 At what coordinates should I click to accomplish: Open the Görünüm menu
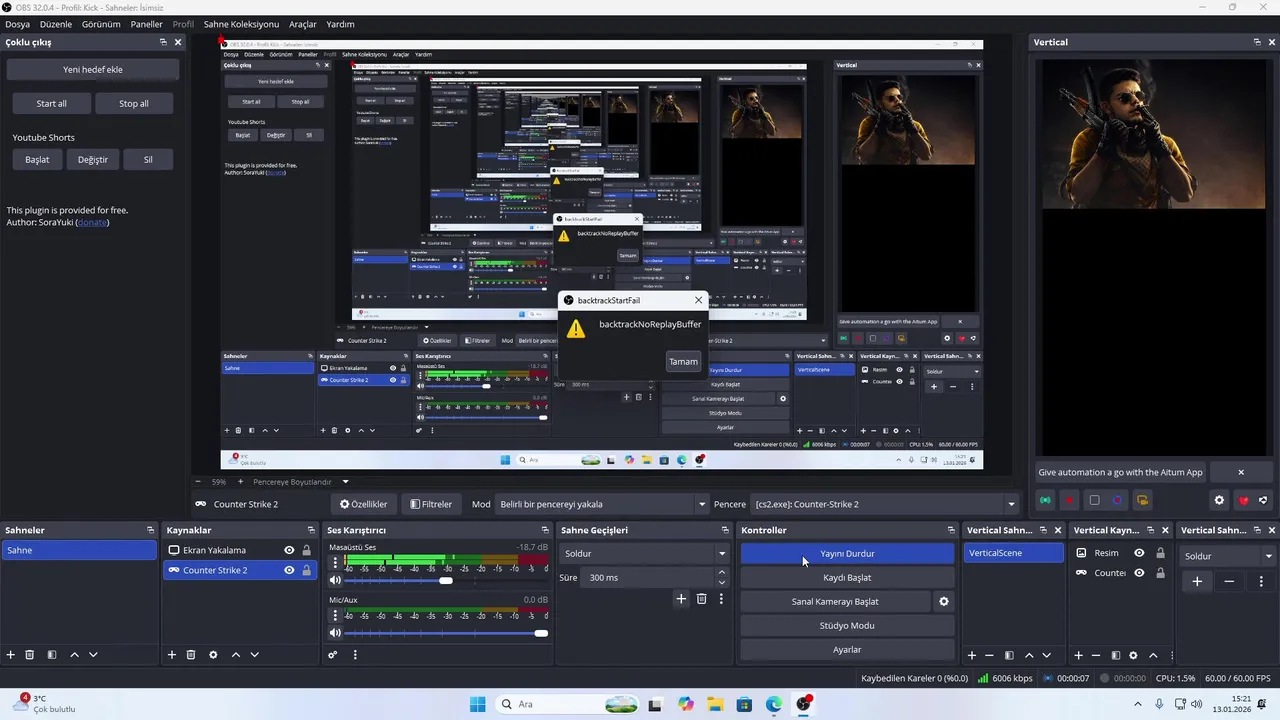click(x=101, y=24)
